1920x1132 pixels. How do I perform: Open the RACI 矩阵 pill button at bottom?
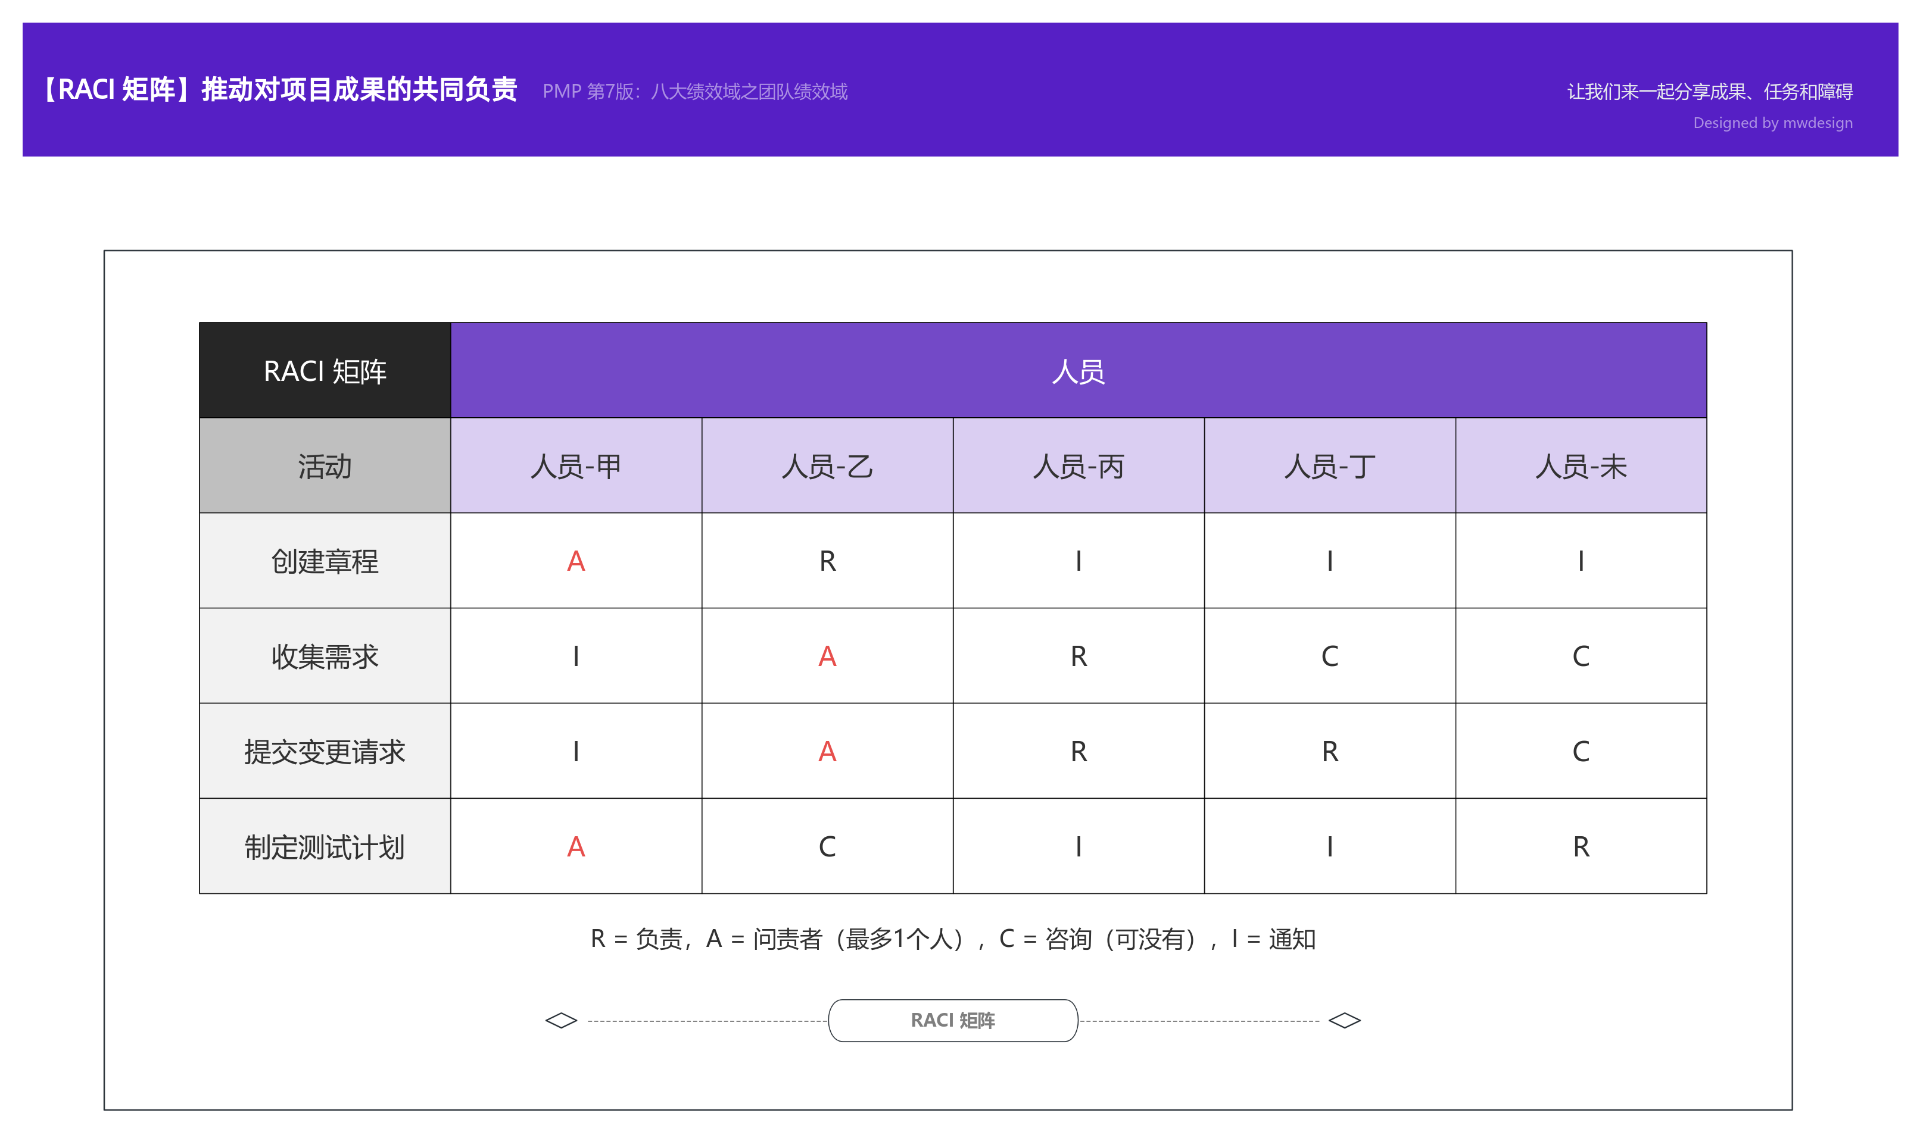pos(952,1020)
